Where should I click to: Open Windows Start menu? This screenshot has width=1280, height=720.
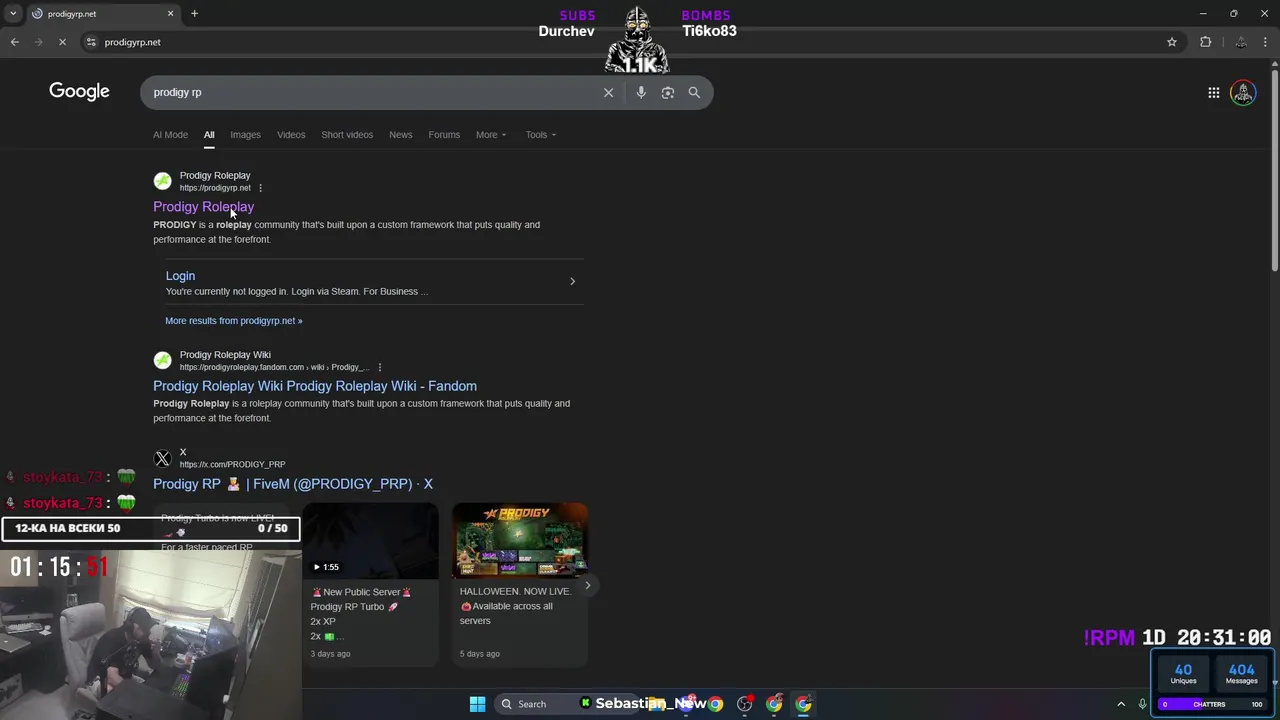click(477, 704)
